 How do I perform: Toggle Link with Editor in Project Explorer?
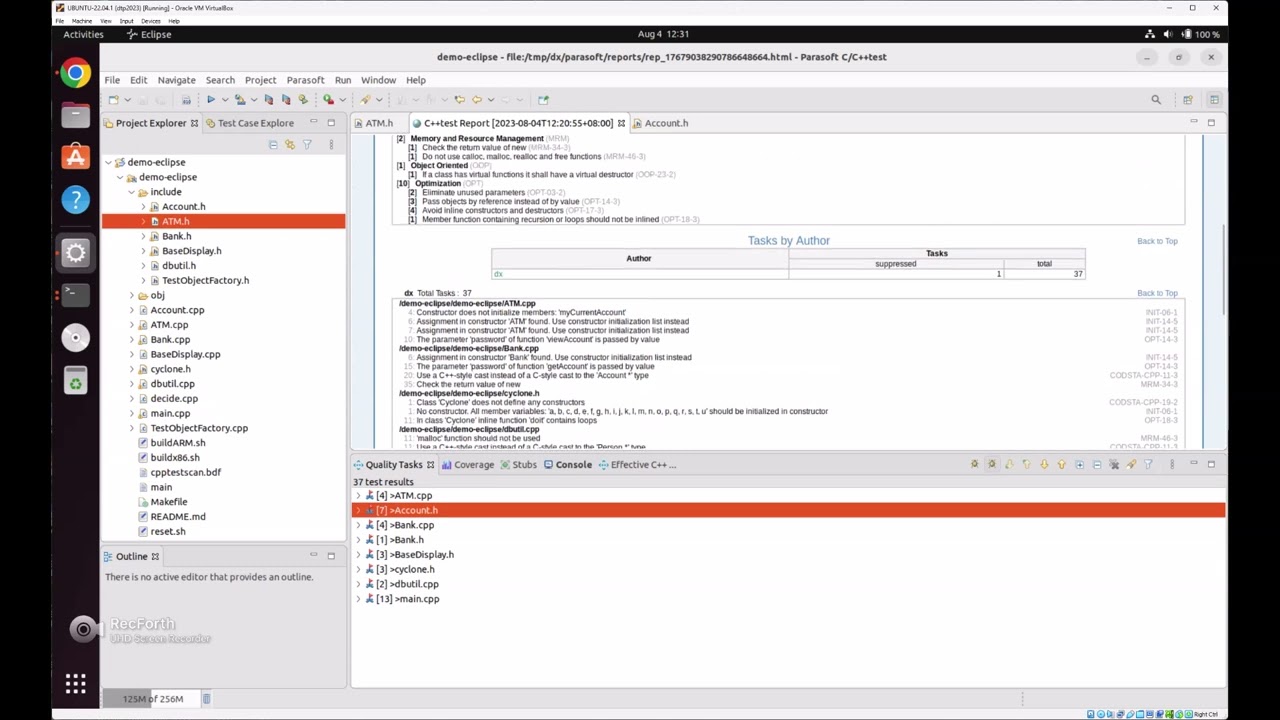290,145
